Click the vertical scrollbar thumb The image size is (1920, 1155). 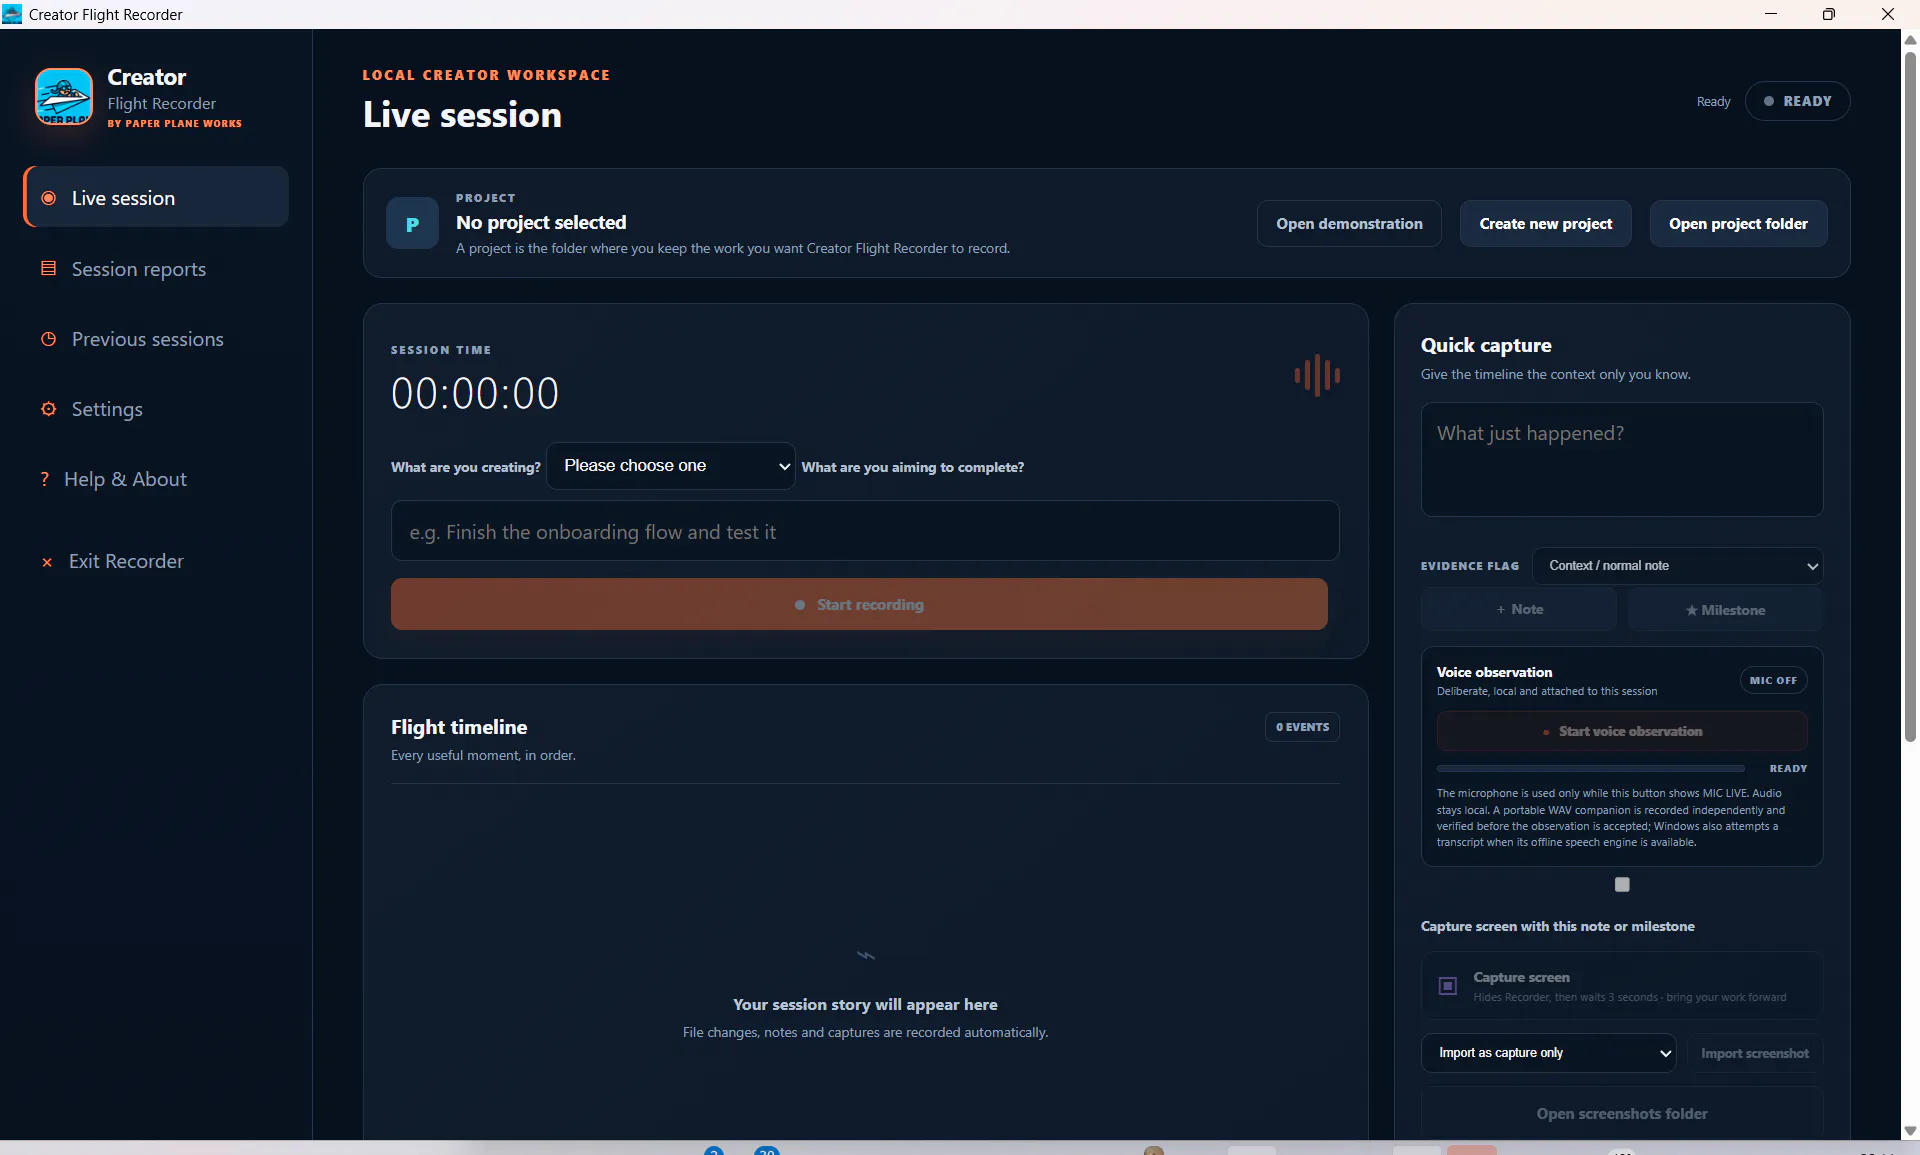tap(1910, 395)
